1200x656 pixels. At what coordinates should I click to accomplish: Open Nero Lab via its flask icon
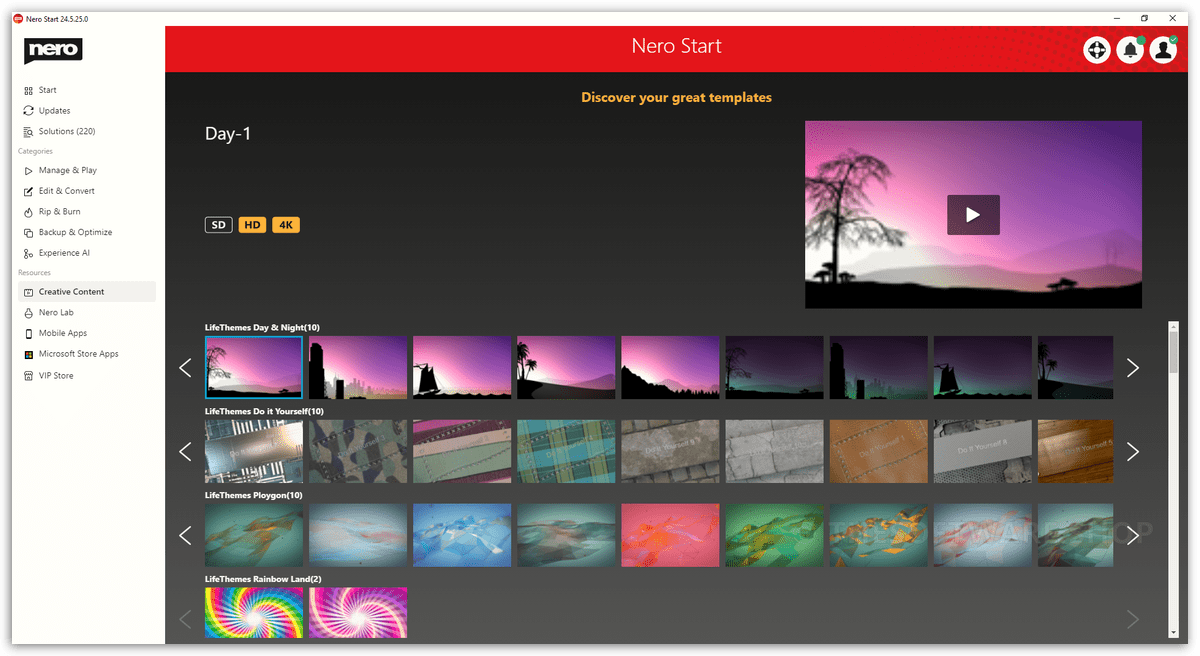tap(29, 313)
